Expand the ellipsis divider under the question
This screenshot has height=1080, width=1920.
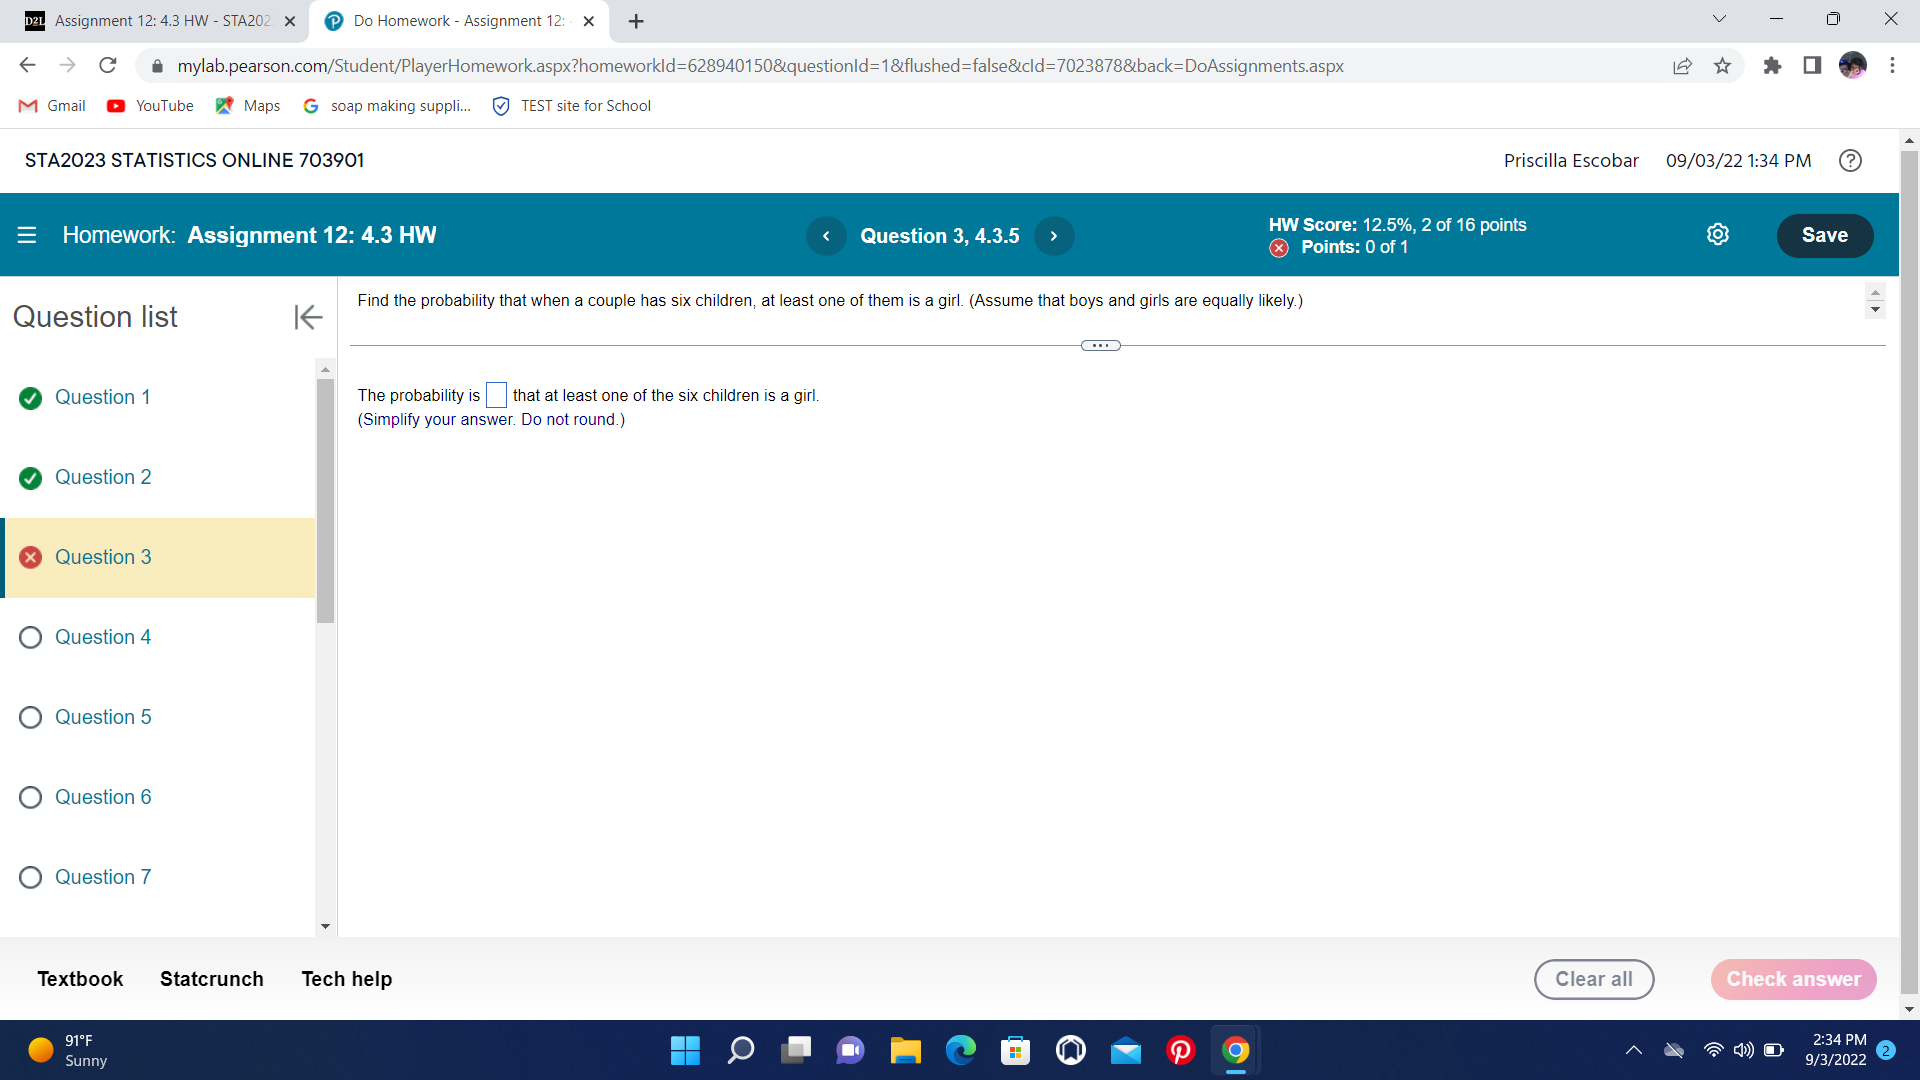[x=1100, y=346]
